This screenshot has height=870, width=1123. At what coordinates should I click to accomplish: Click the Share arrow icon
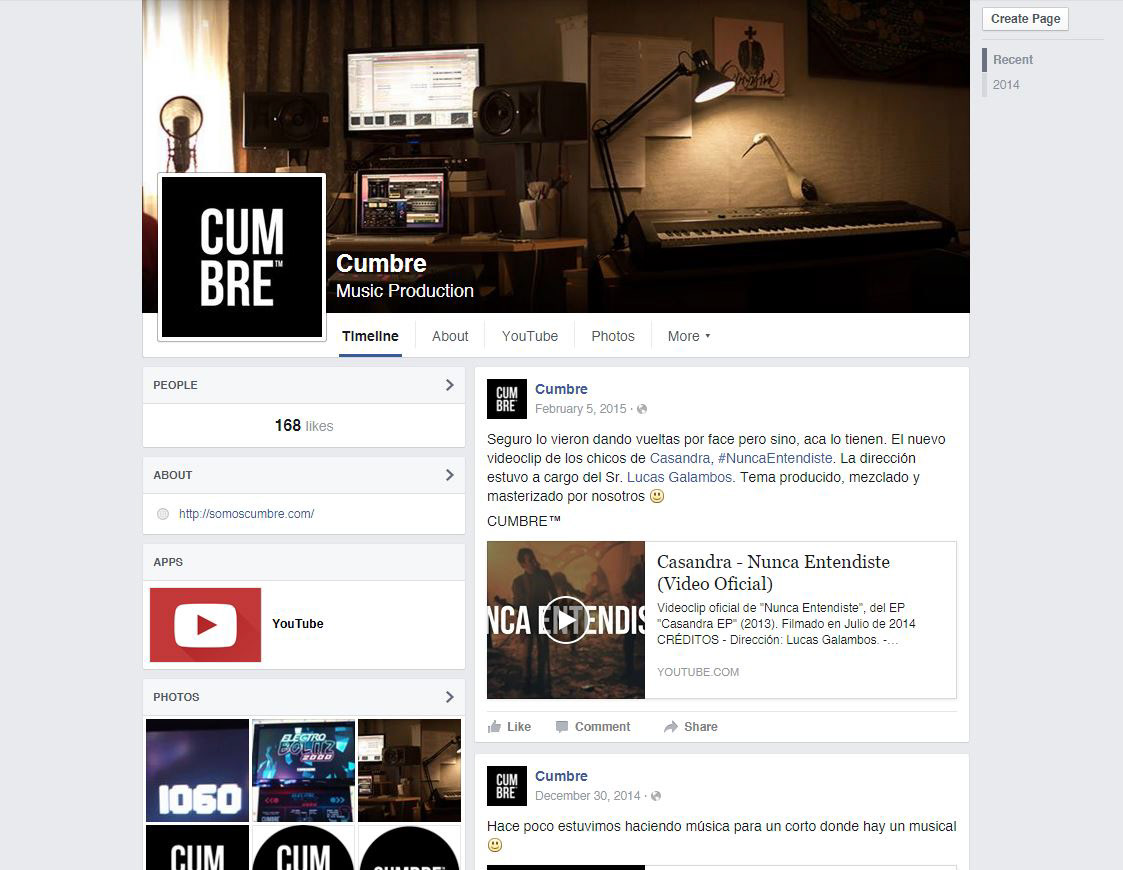(670, 727)
